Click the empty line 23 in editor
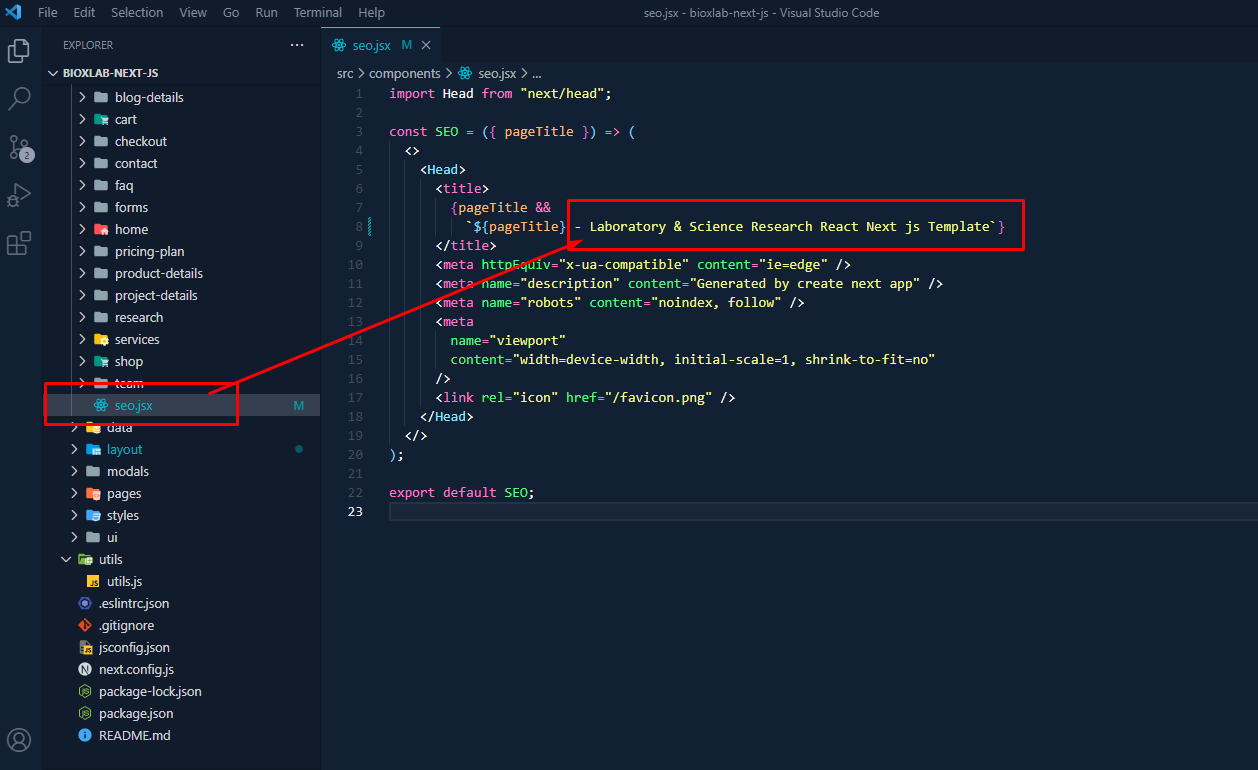 click(x=700, y=511)
